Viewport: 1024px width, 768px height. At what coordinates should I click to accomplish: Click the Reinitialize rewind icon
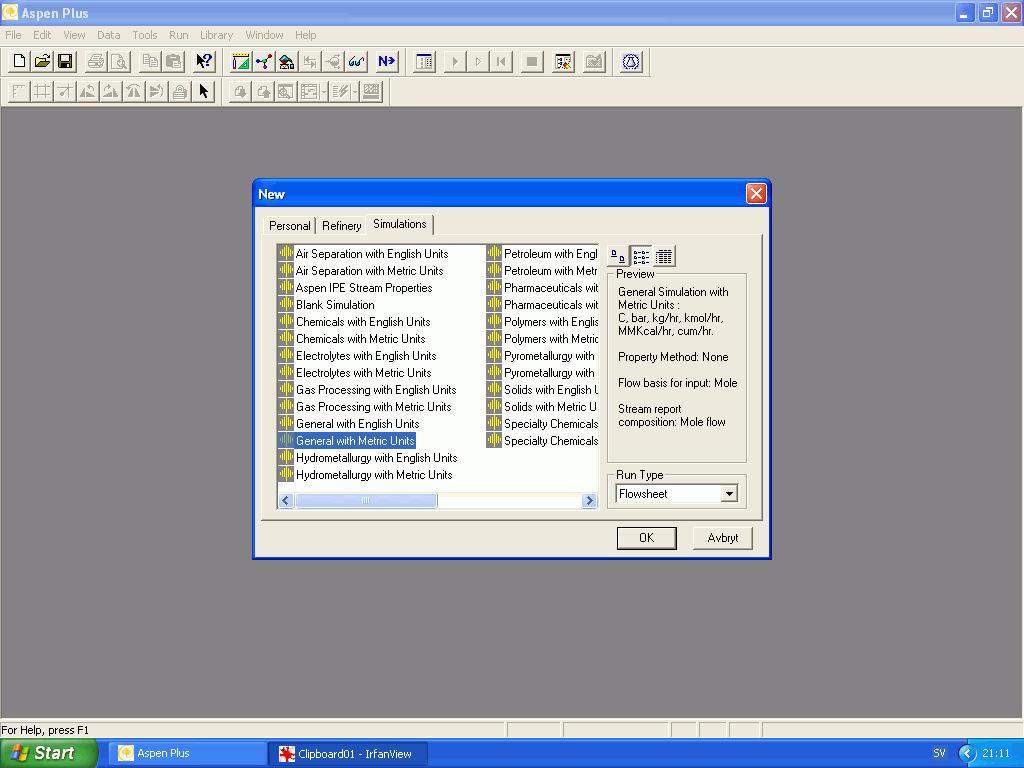coord(501,61)
